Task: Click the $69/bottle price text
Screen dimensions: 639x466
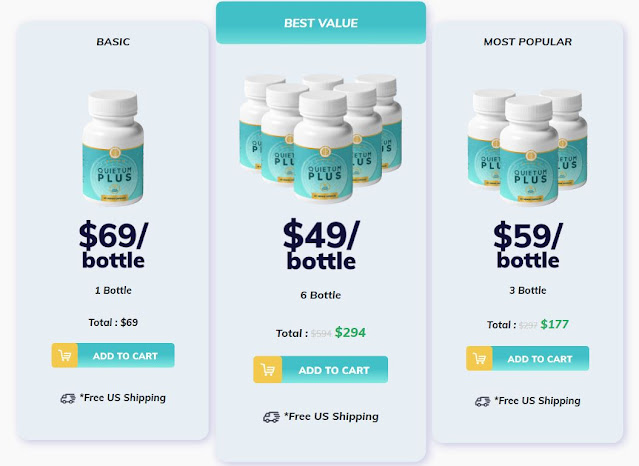Action: [x=113, y=245]
